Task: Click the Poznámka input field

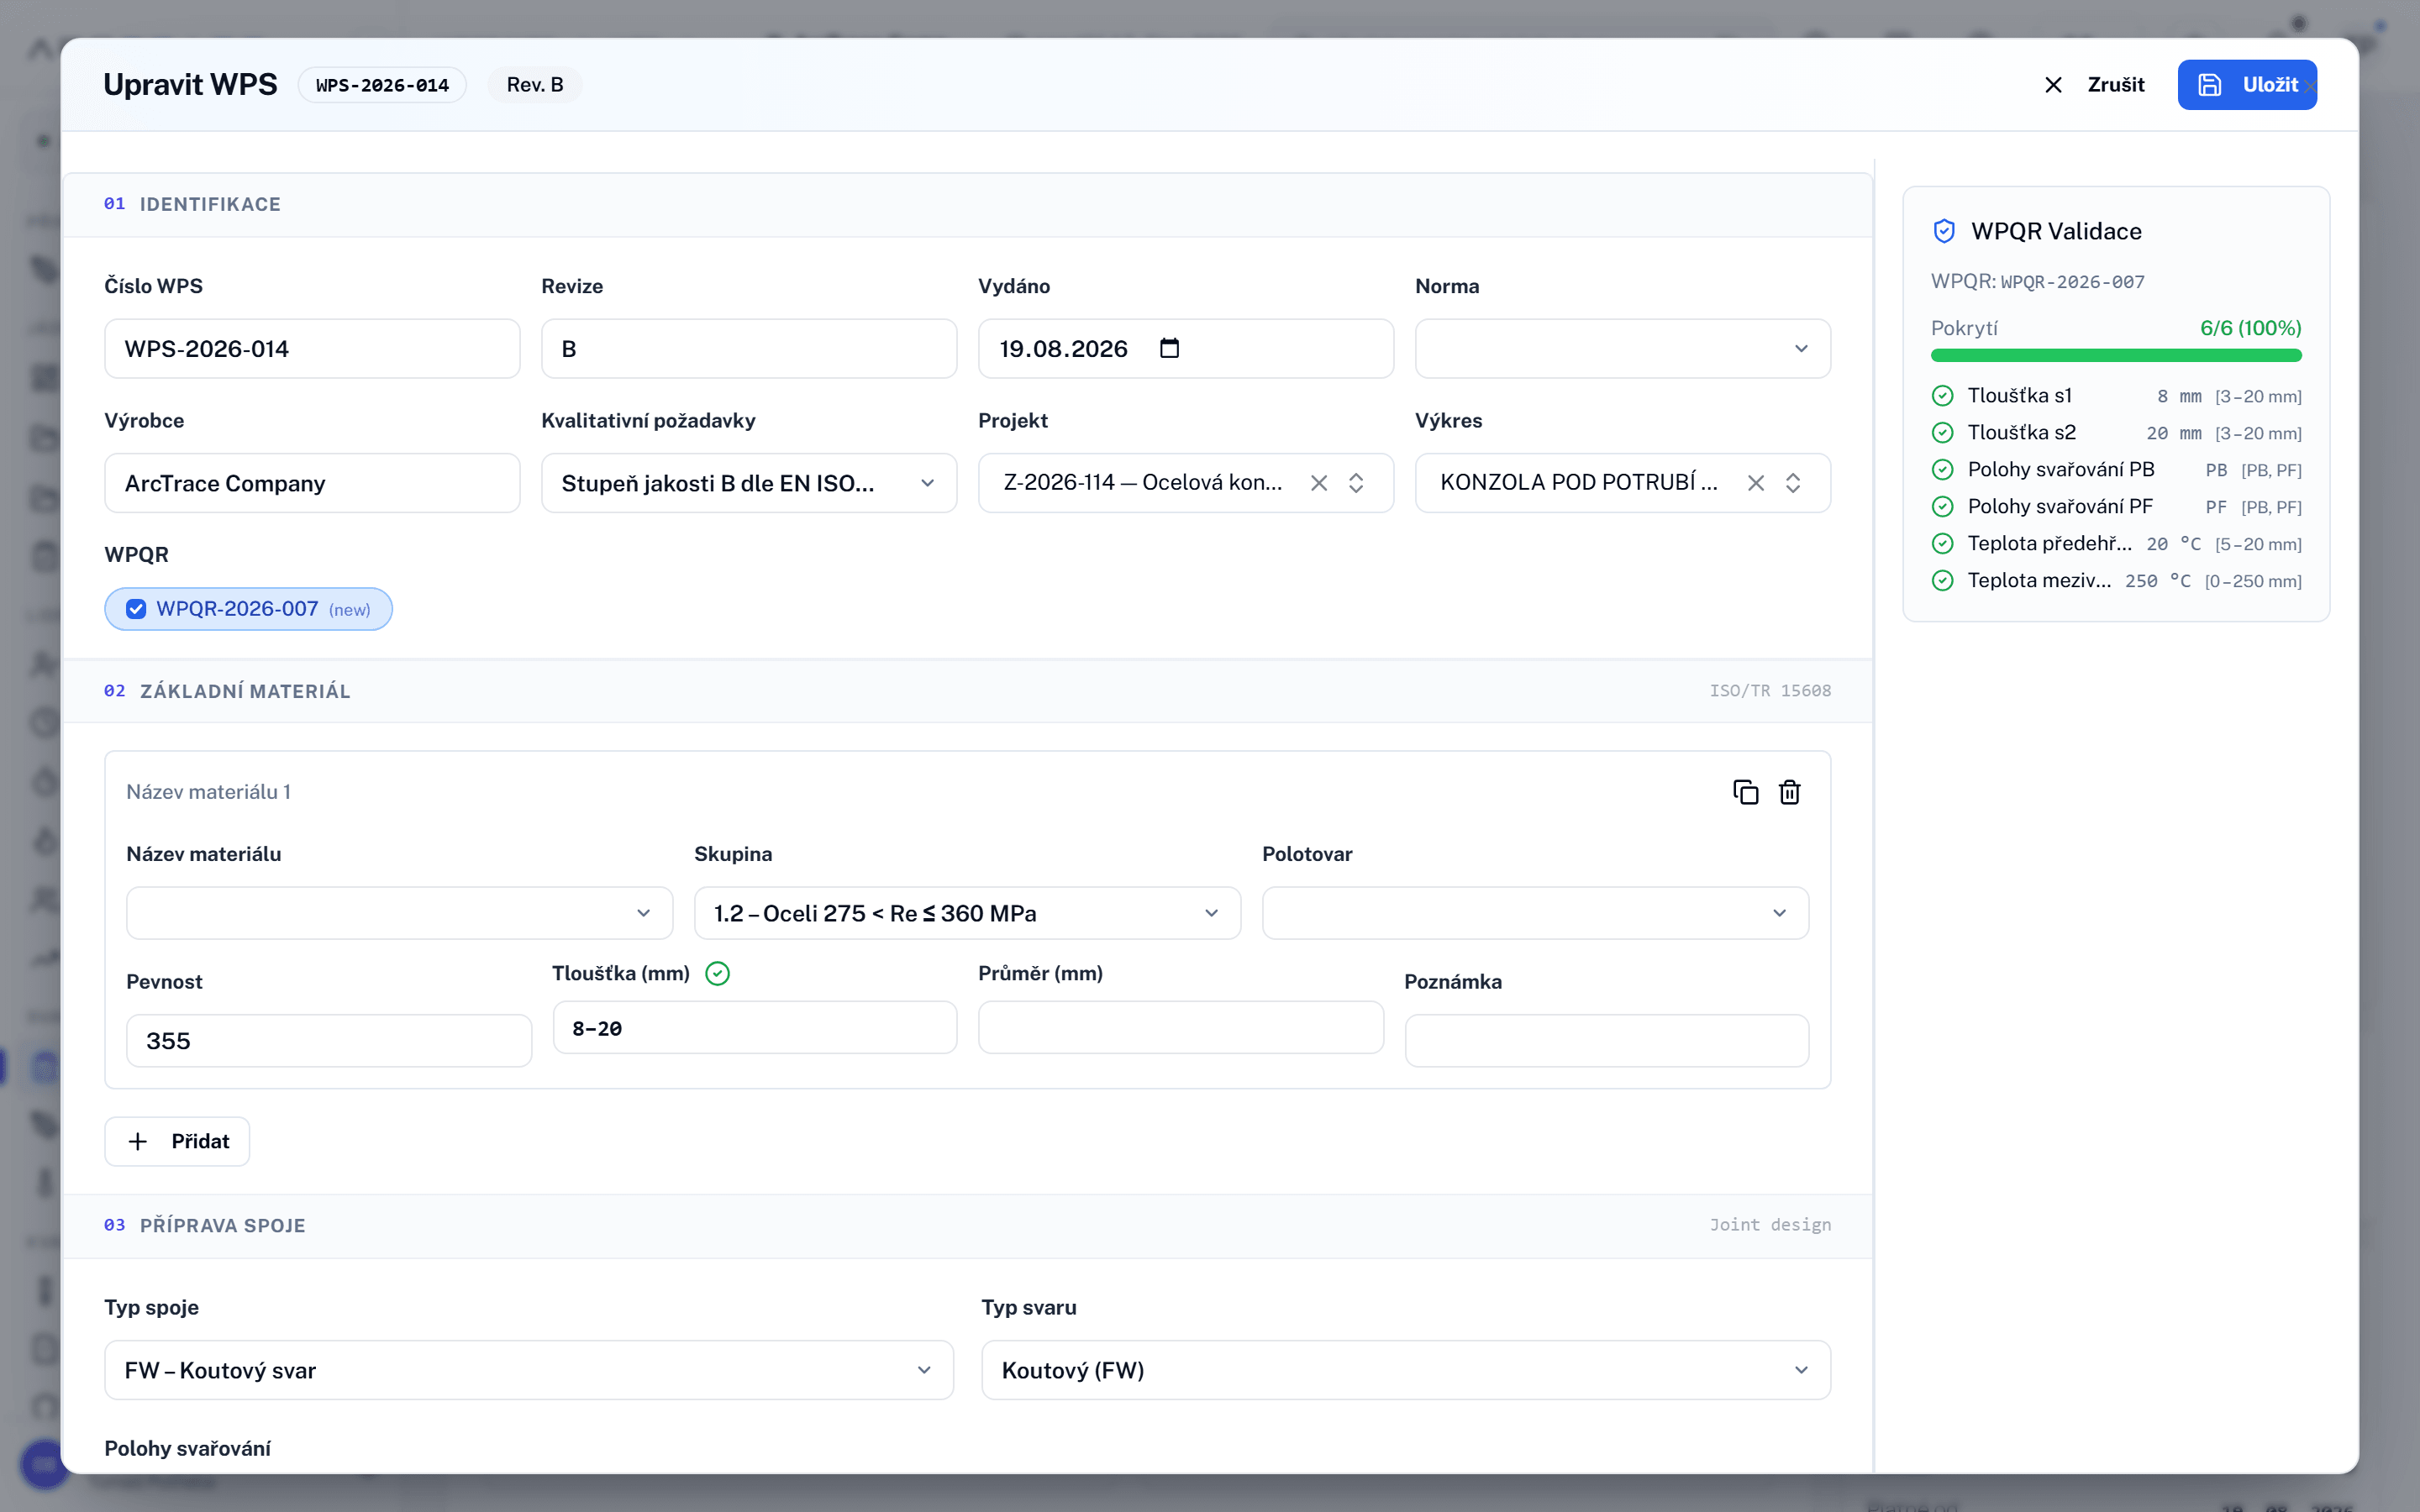Action: (x=1606, y=1041)
